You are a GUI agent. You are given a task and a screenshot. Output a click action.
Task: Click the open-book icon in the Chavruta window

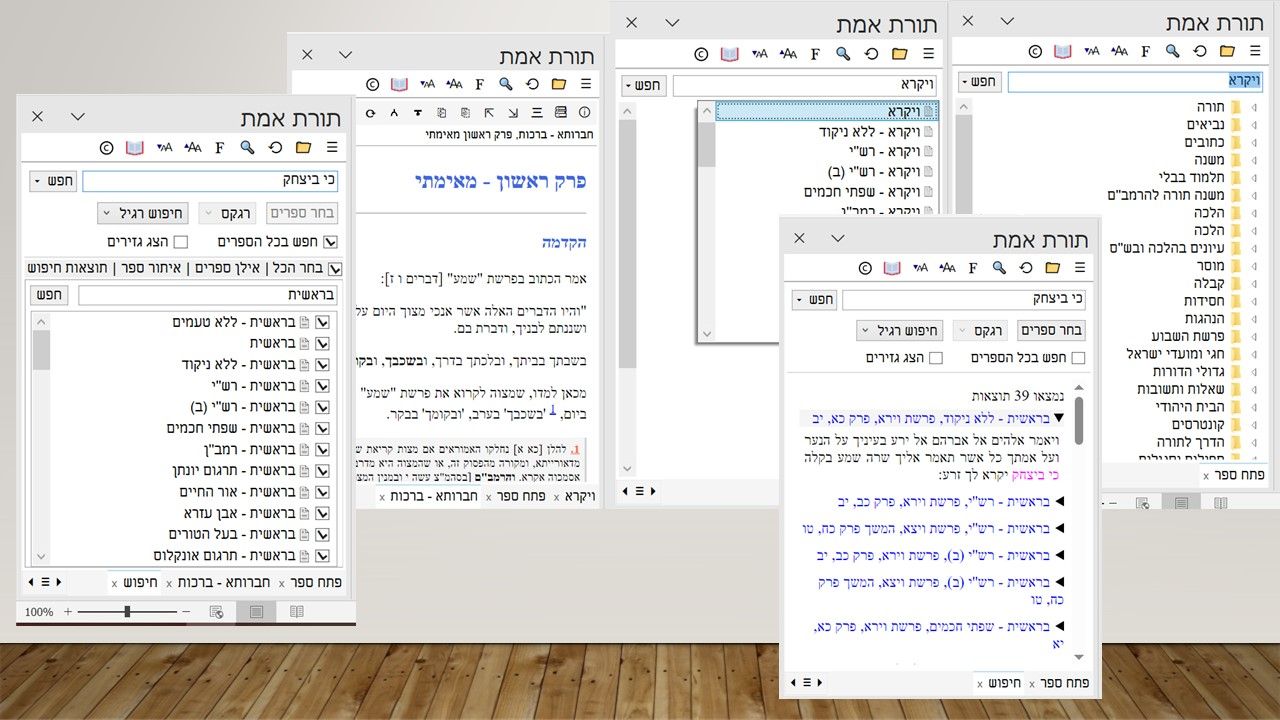(399, 84)
